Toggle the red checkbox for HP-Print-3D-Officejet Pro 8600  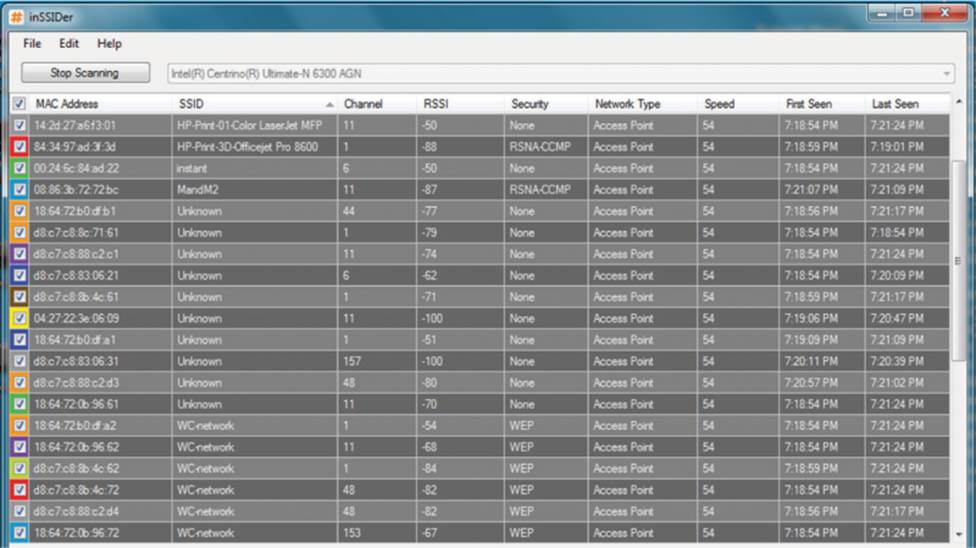click(x=20, y=147)
